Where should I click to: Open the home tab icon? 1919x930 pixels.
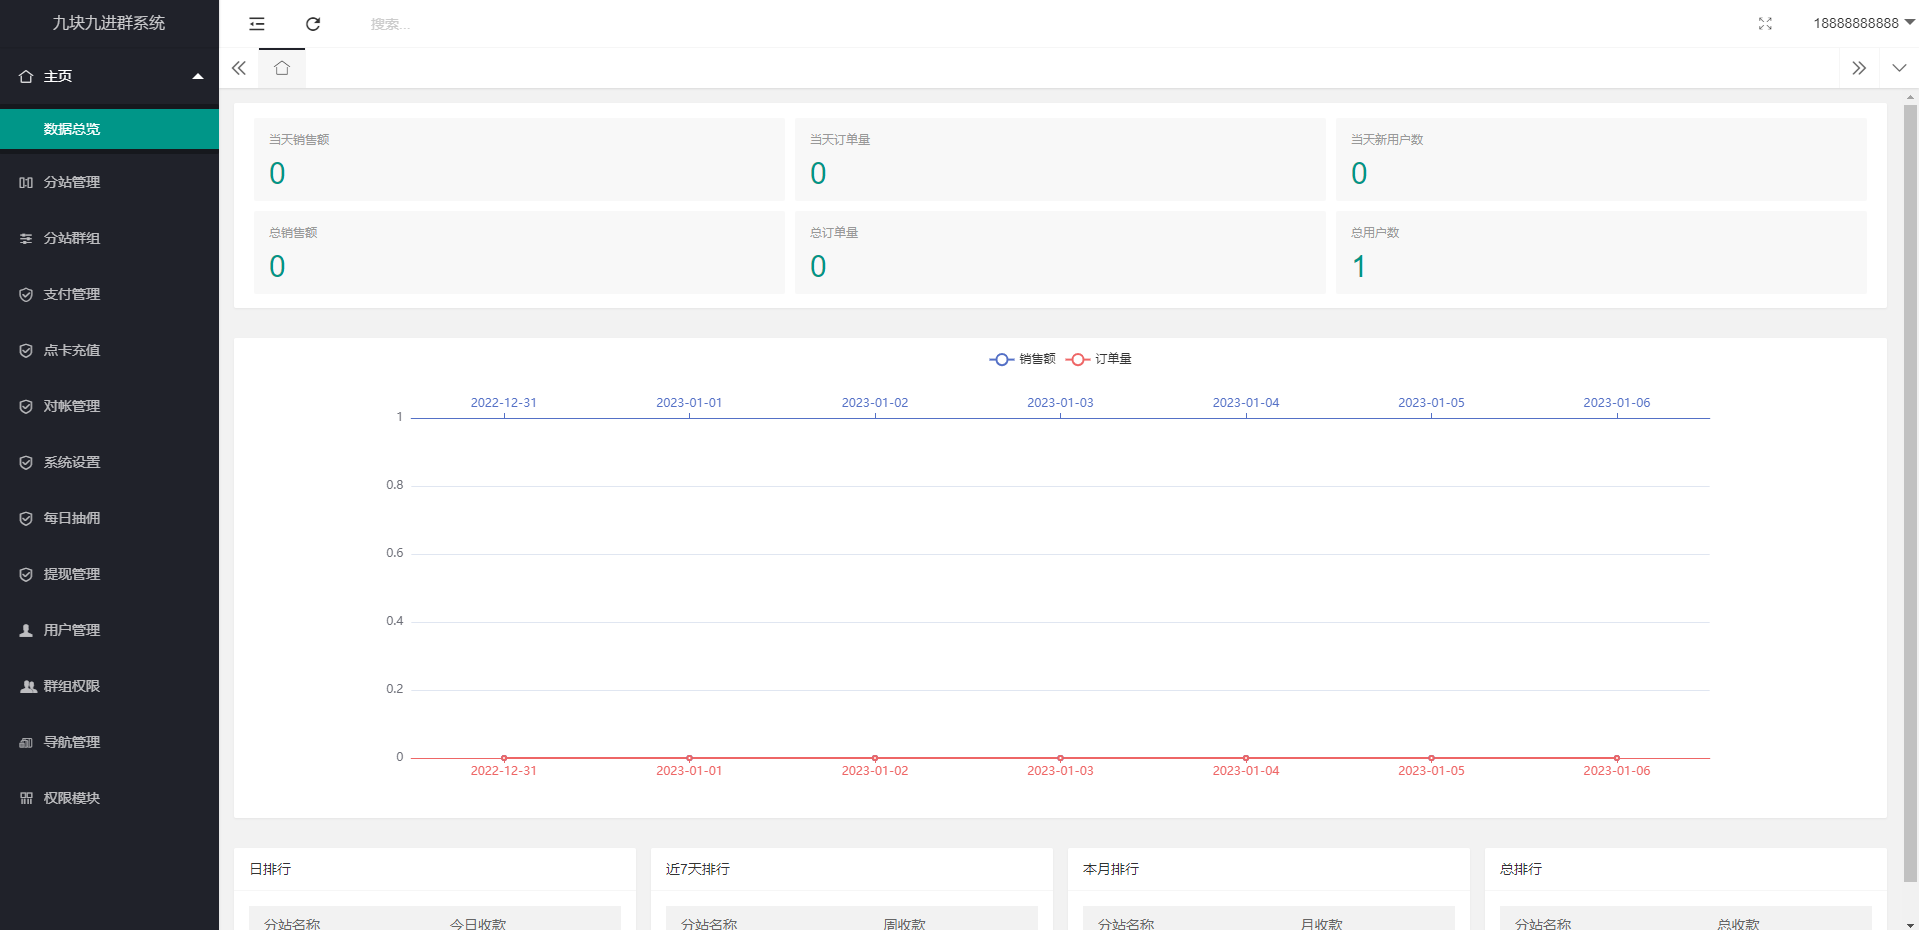(x=282, y=68)
